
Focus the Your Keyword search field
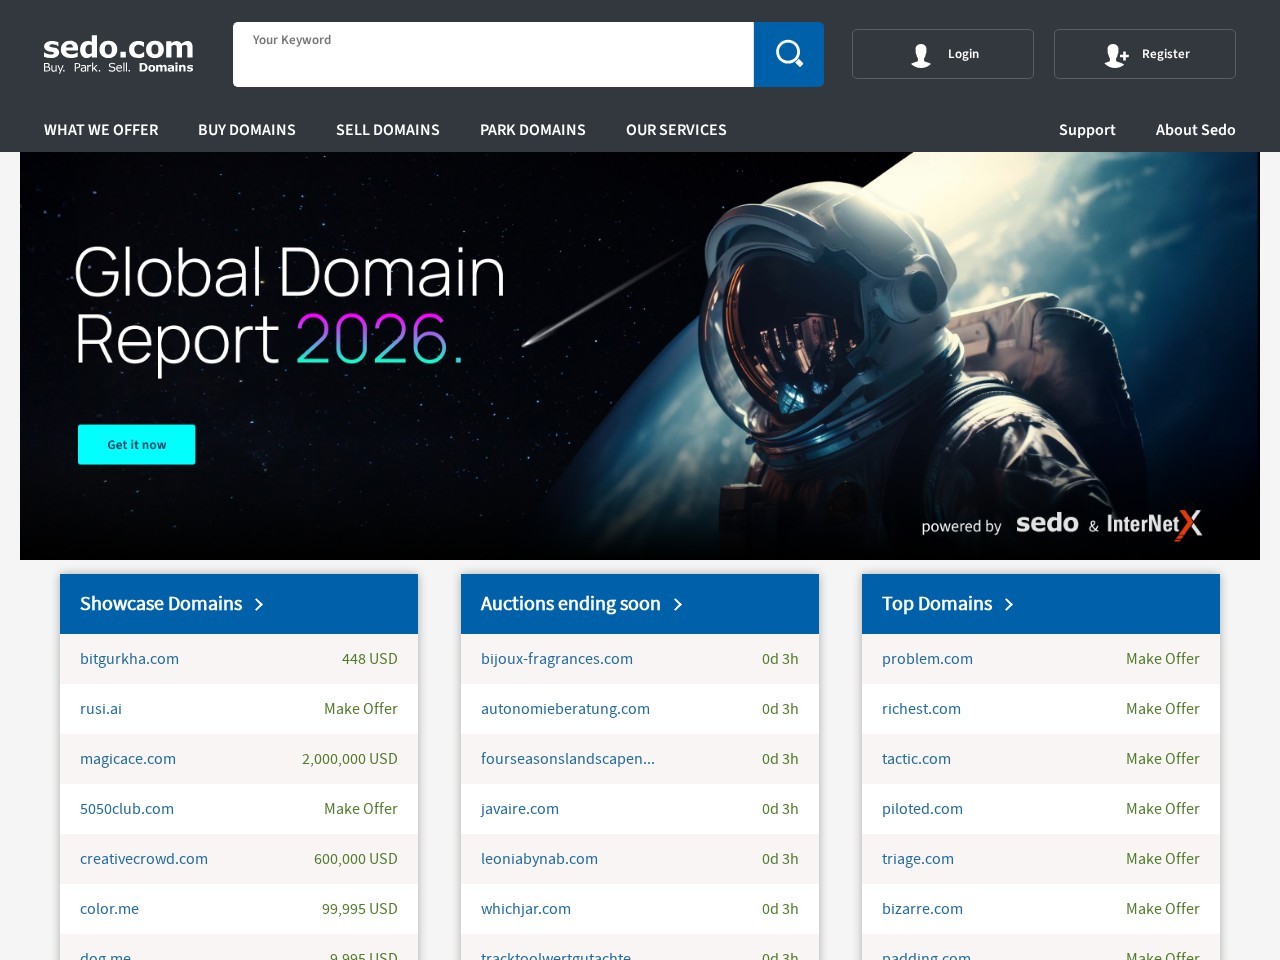click(493, 62)
